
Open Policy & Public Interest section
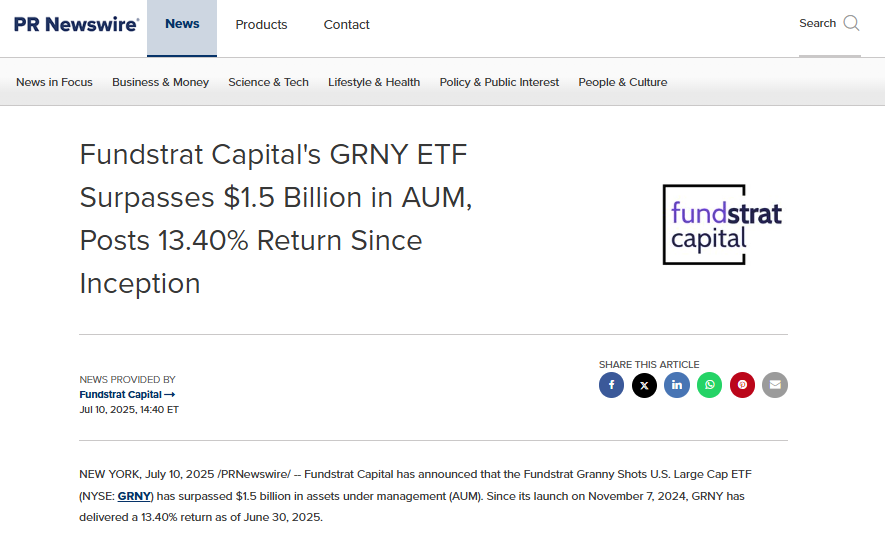tap(499, 82)
